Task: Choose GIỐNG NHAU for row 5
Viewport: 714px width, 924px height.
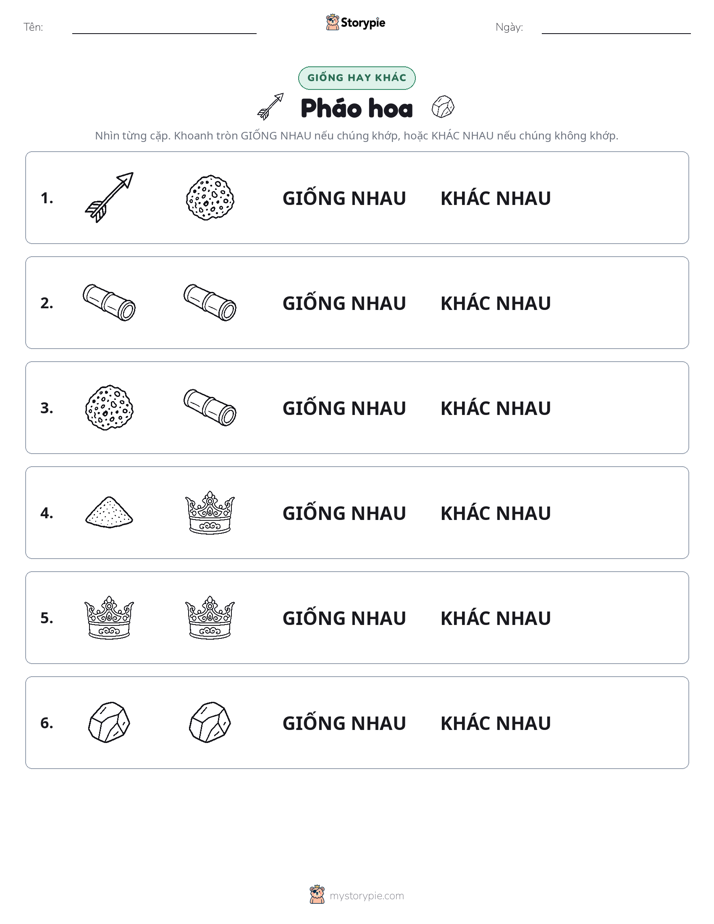Action: [344, 618]
